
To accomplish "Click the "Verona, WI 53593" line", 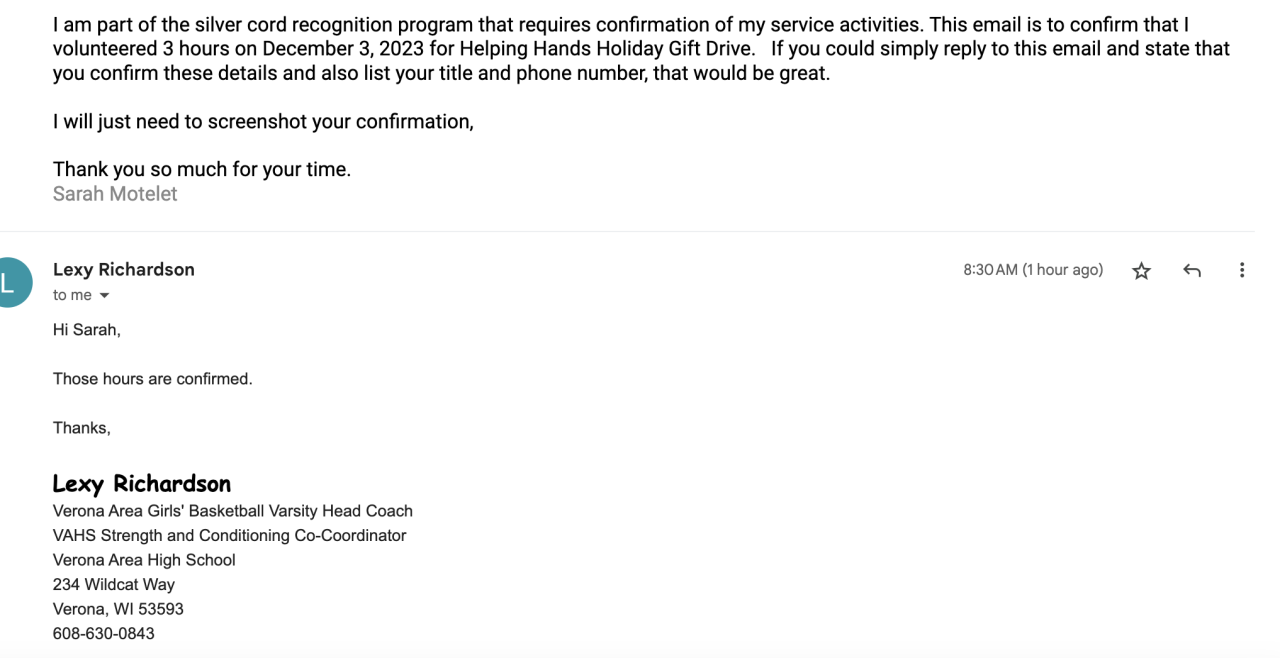I will tap(118, 609).
